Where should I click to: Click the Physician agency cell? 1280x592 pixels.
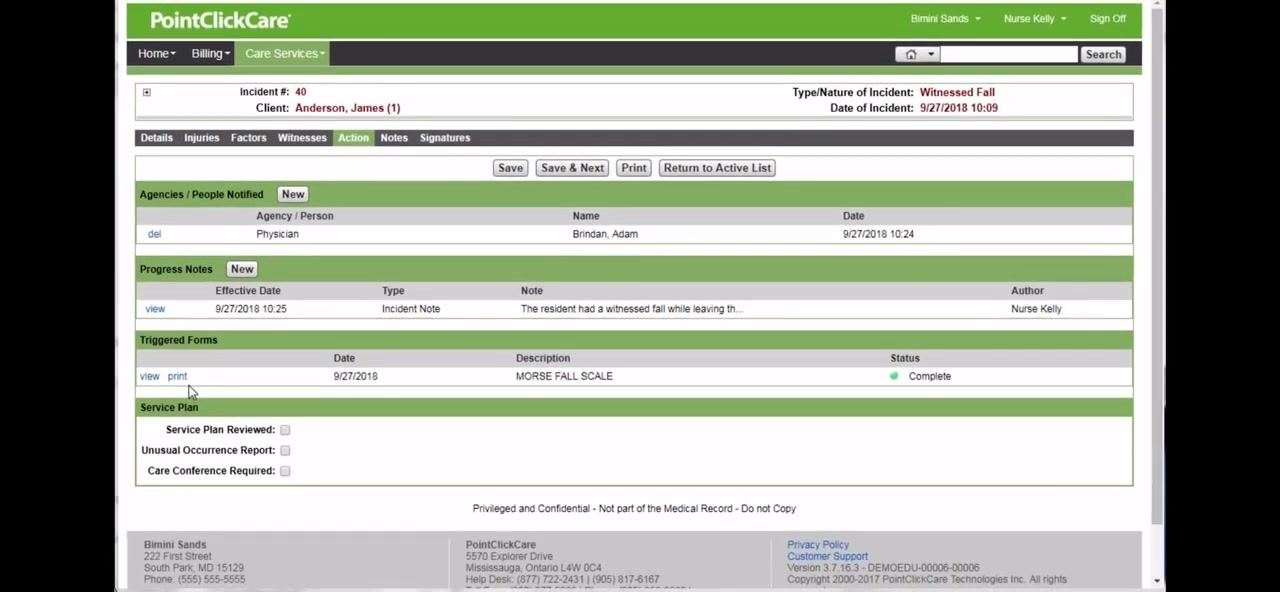(x=277, y=234)
